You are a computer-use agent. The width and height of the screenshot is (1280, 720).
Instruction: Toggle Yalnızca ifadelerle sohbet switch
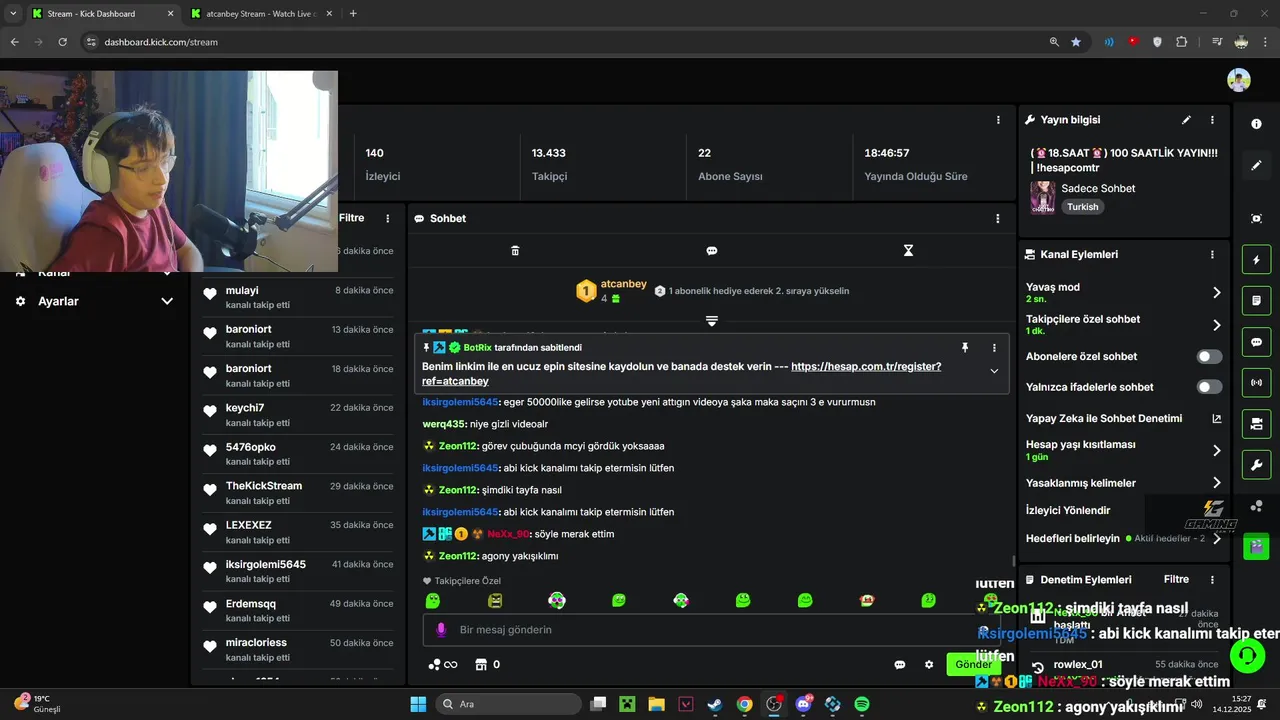click(x=1209, y=387)
